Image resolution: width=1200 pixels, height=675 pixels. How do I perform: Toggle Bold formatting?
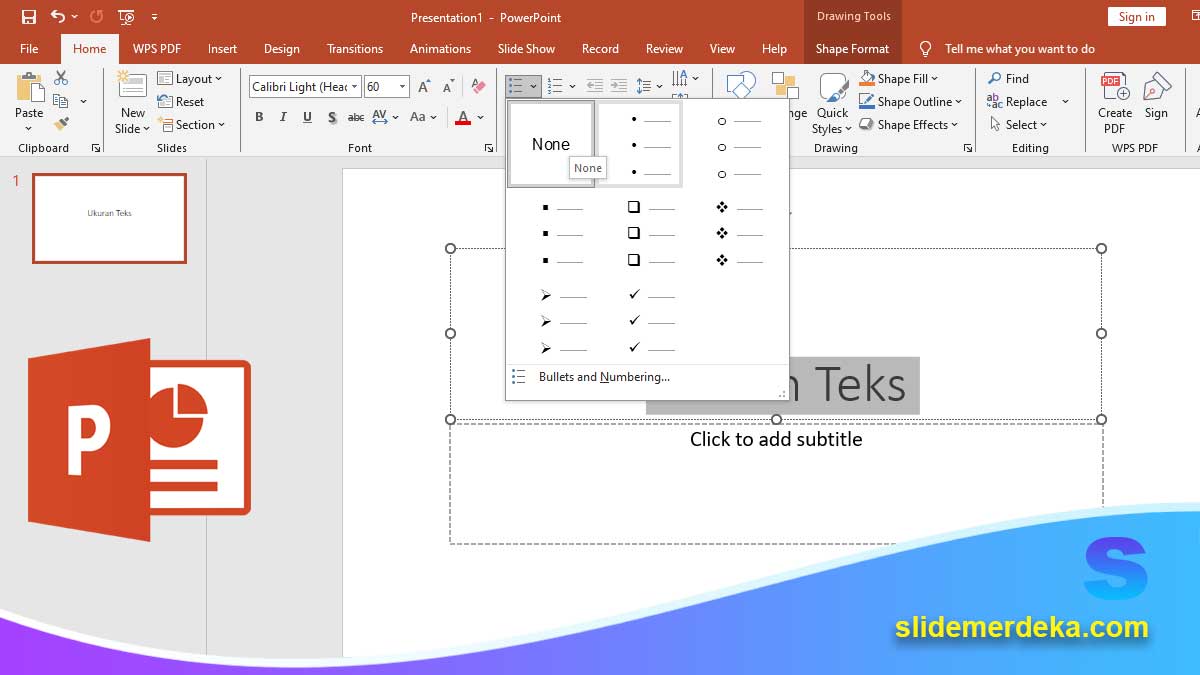[259, 117]
